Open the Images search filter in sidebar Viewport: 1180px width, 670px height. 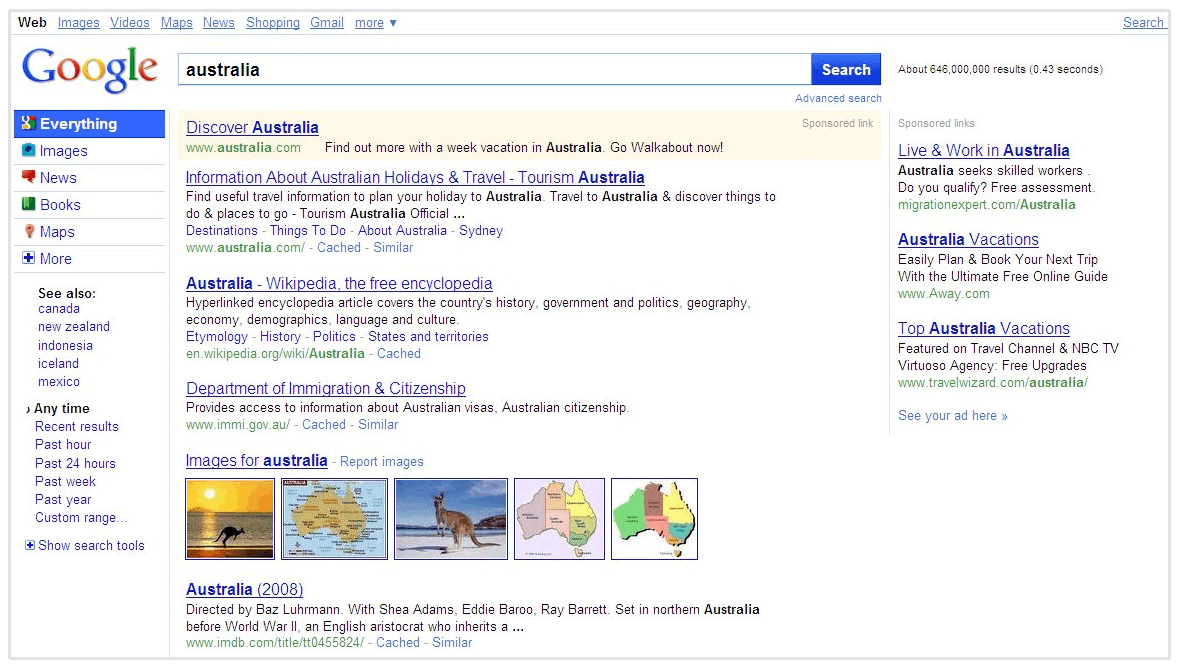point(27,150)
